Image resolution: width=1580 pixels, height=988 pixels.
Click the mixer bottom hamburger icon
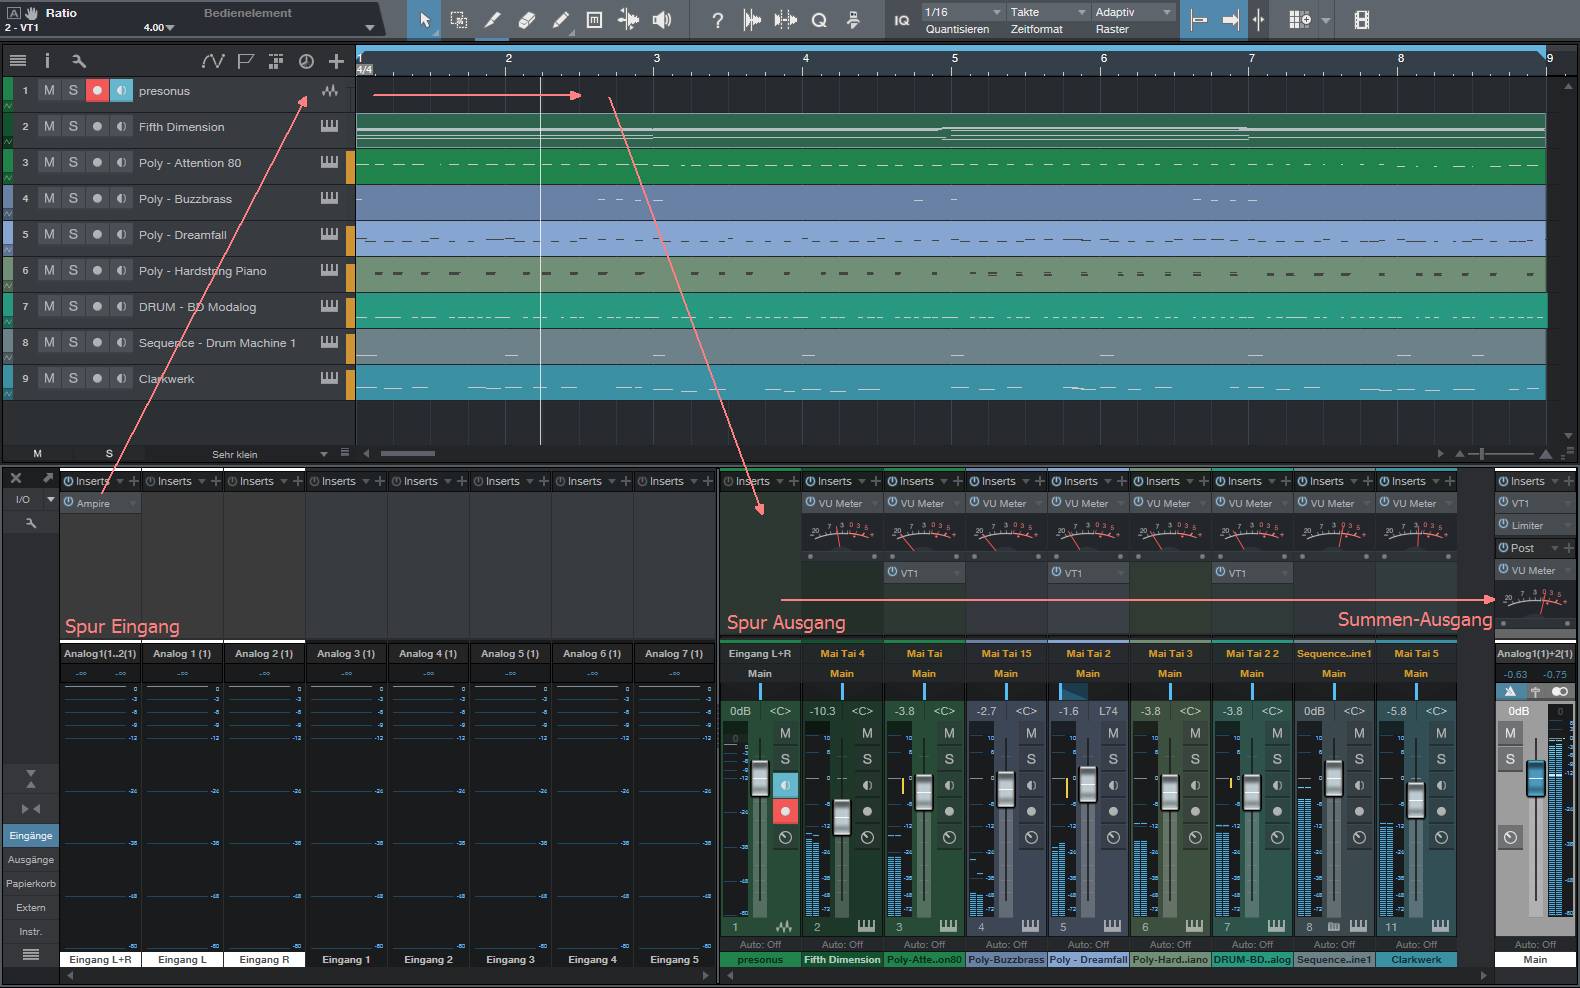point(31,954)
